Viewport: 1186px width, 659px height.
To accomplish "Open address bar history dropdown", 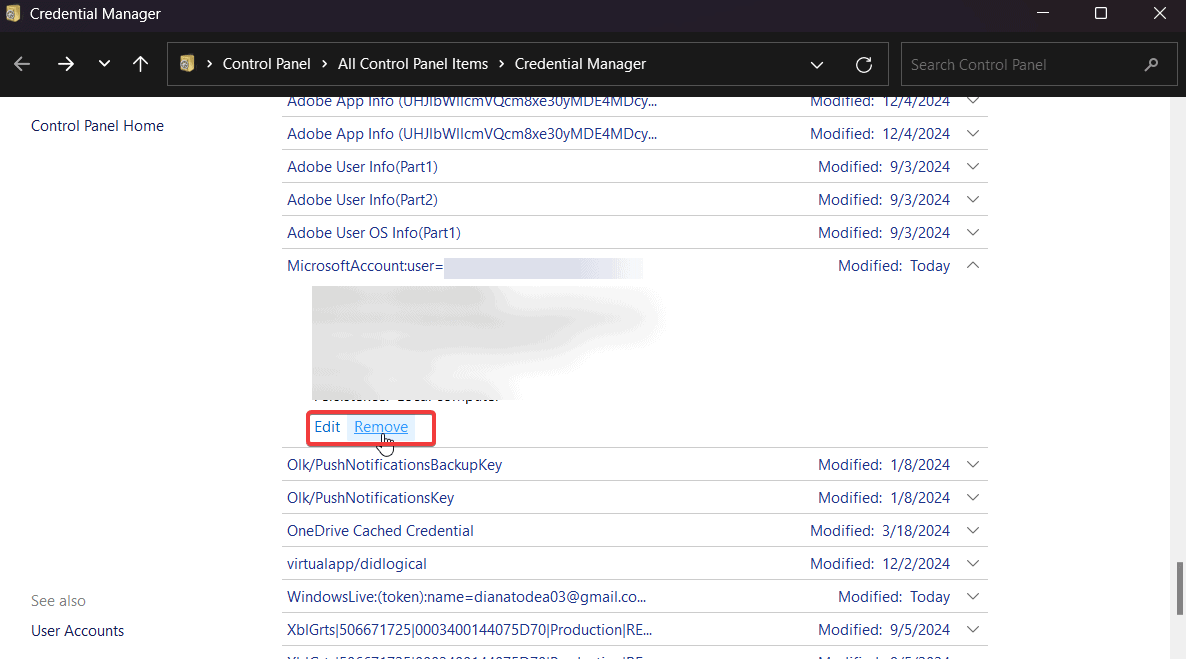I will tap(817, 65).
